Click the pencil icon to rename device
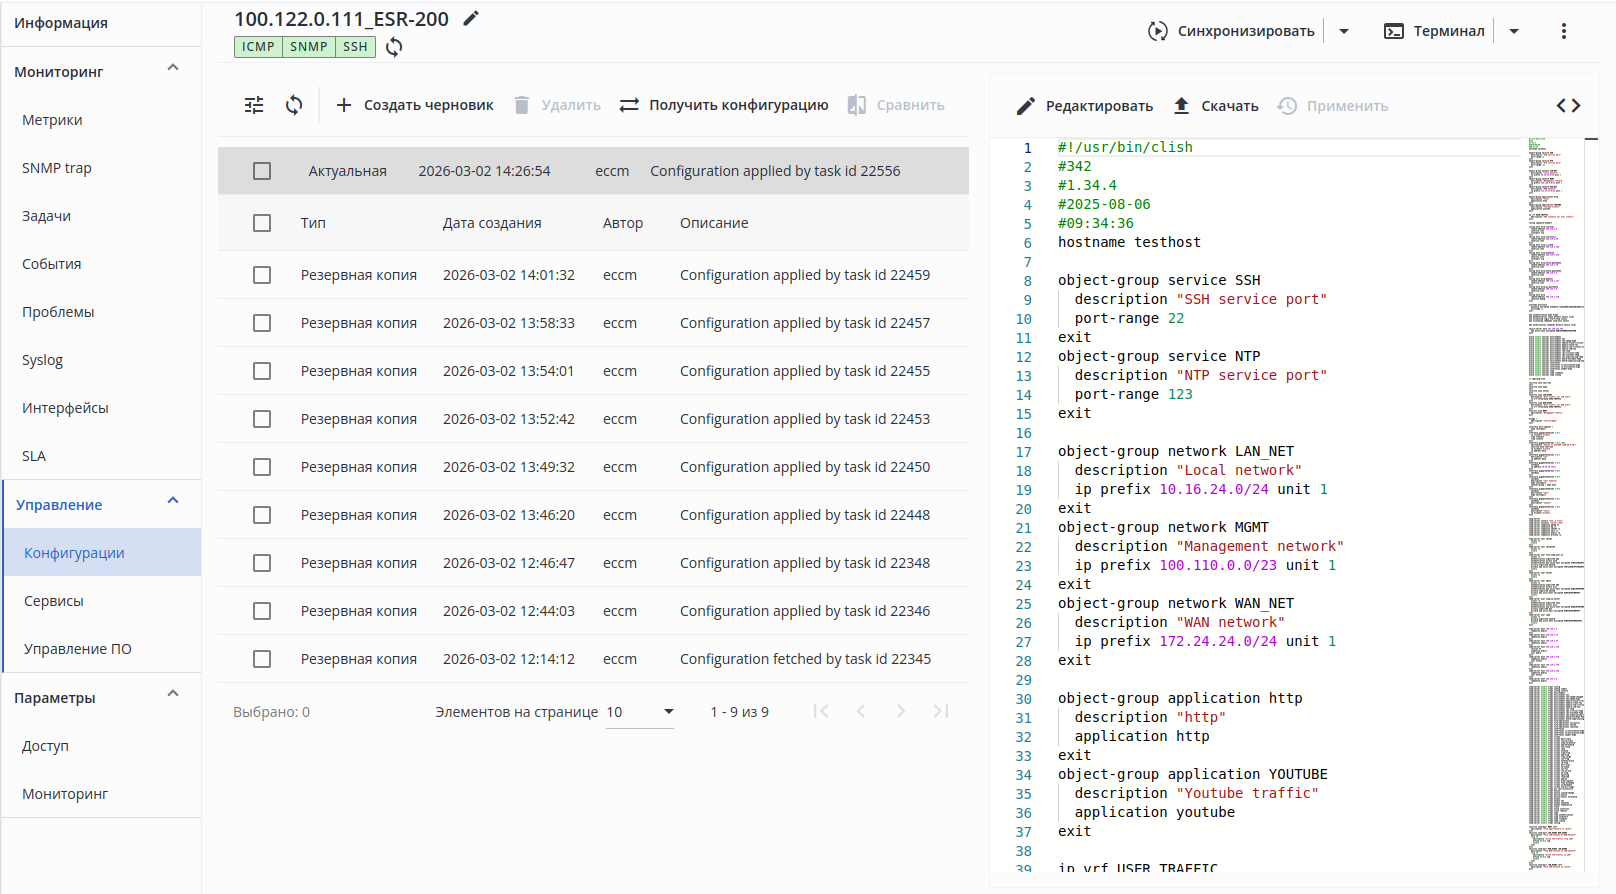 [471, 18]
